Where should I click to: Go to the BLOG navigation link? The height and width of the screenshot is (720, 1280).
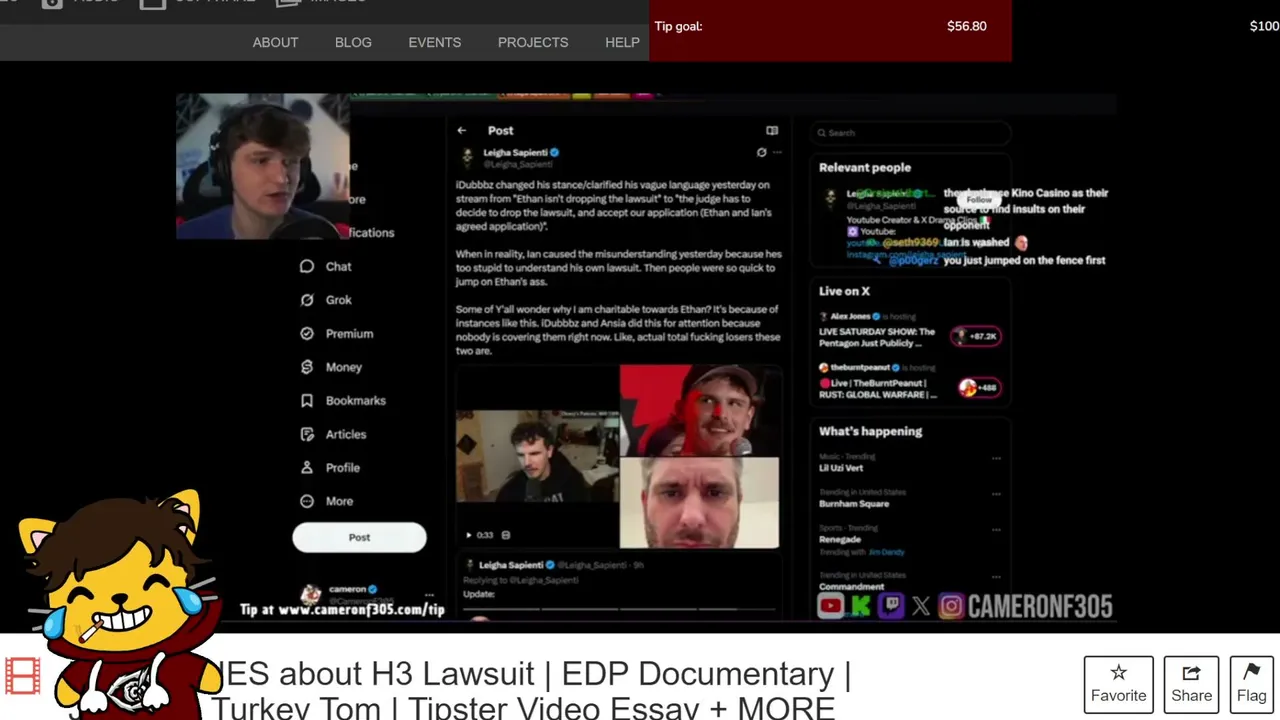point(353,42)
